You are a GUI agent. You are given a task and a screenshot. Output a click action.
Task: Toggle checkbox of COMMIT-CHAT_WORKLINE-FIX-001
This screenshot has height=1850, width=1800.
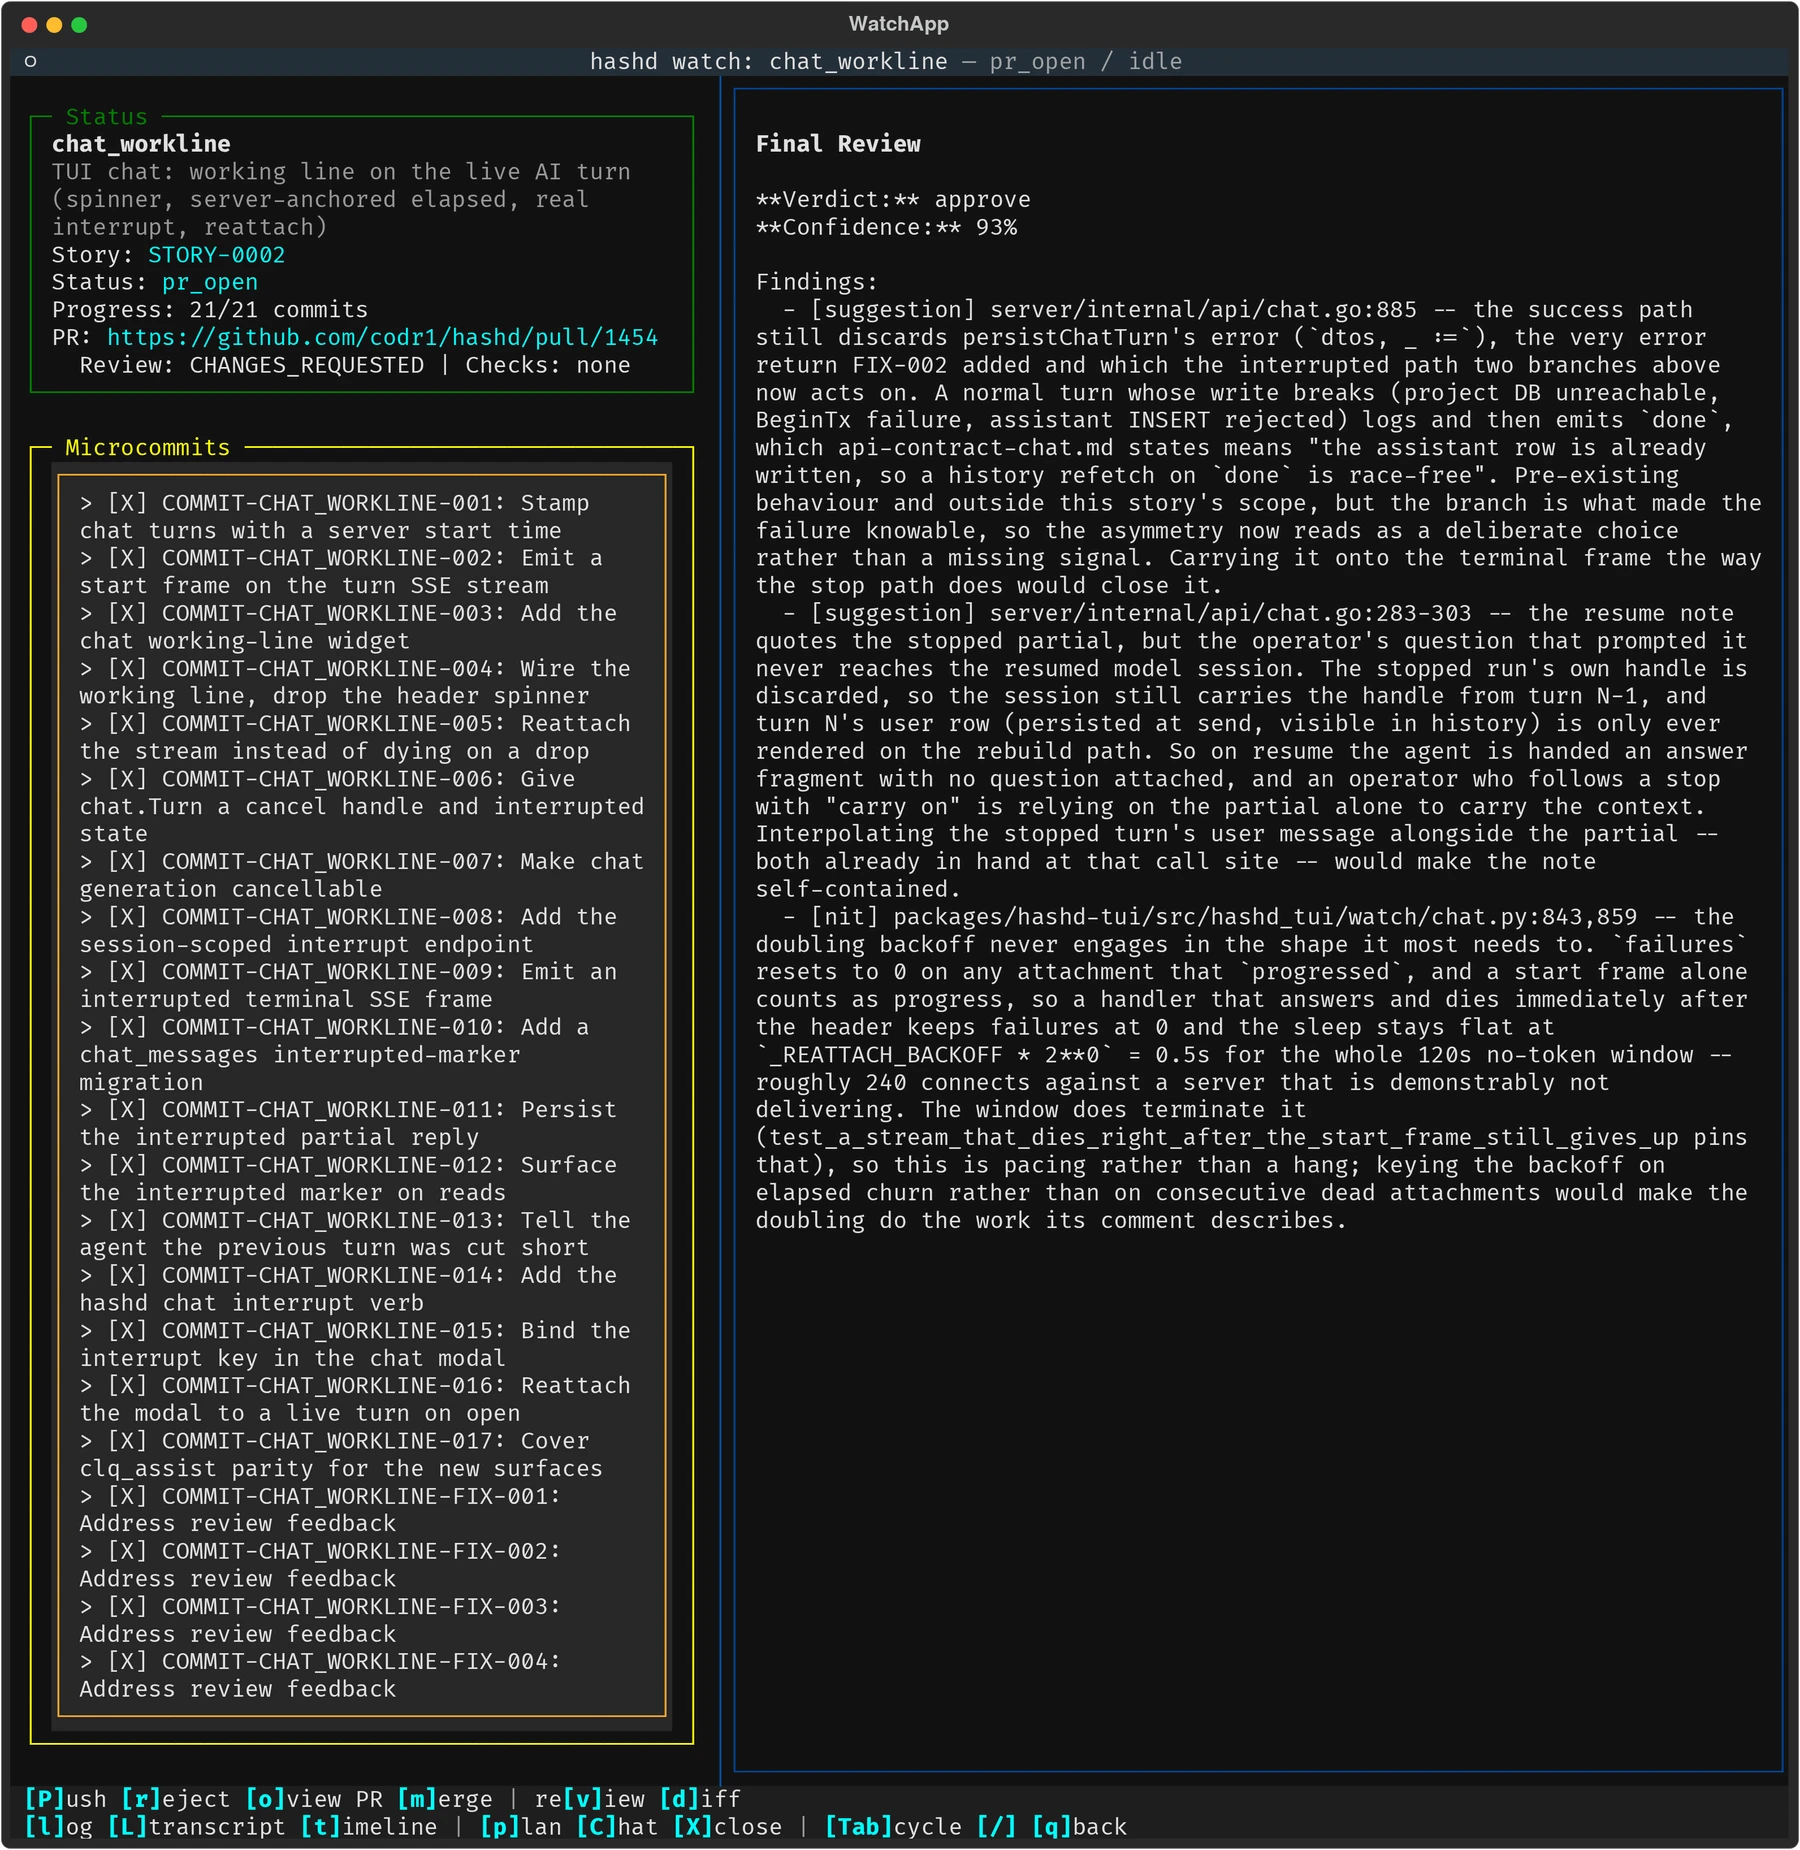click(x=127, y=1496)
